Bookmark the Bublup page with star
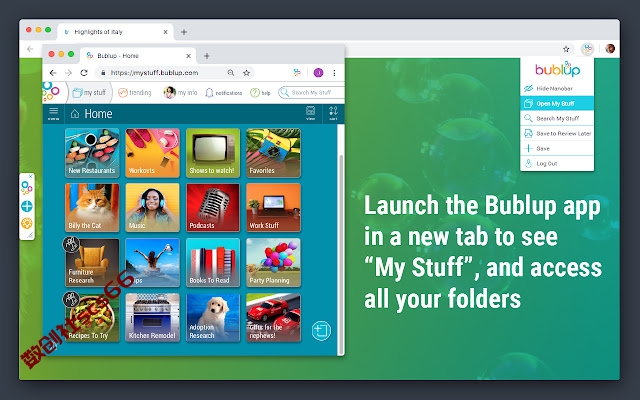Image resolution: width=640 pixels, height=400 pixels. (247, 73)
